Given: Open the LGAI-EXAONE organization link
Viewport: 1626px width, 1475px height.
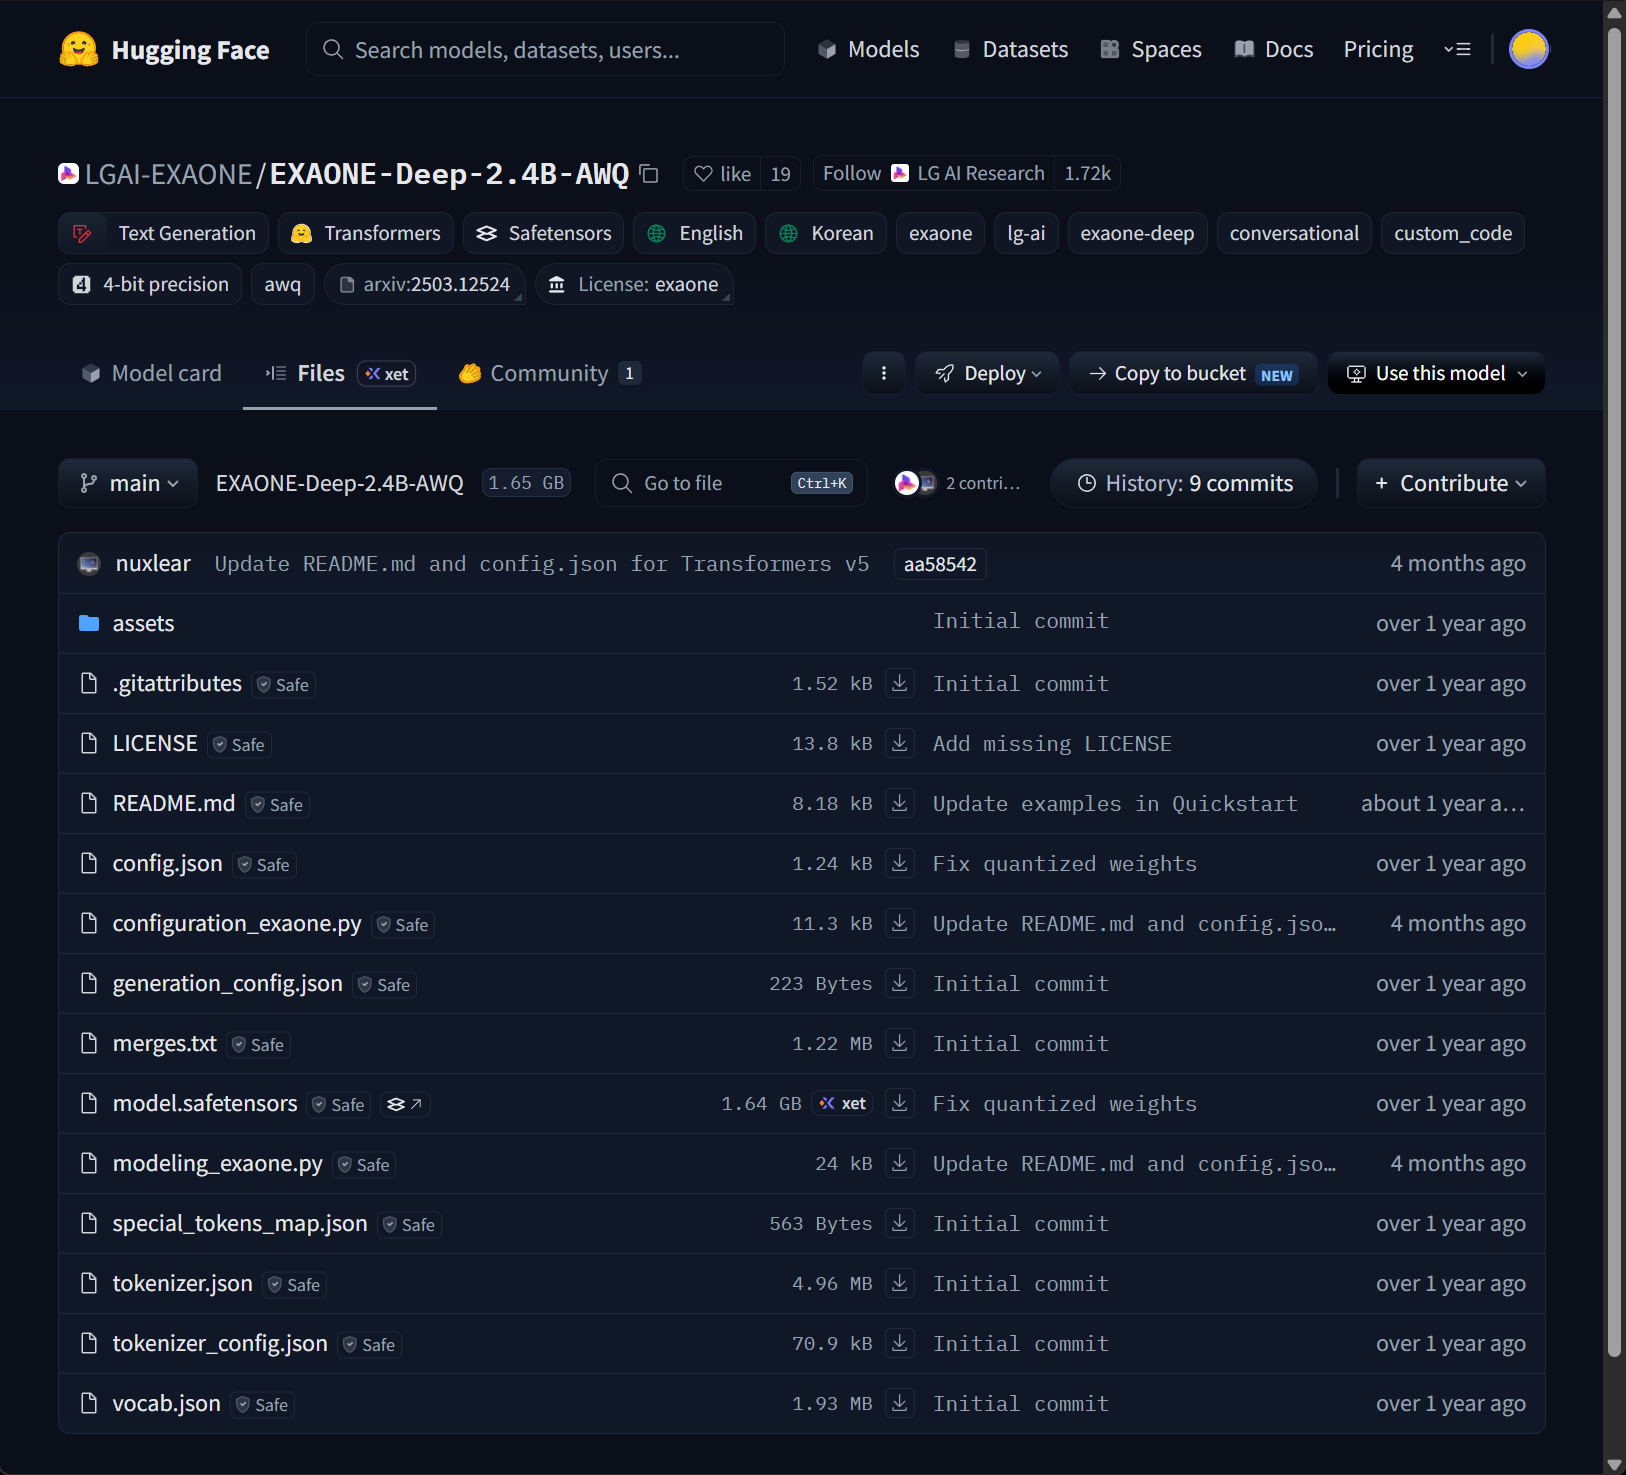Looking at the screenshot, I should click(x=168, y=174).
